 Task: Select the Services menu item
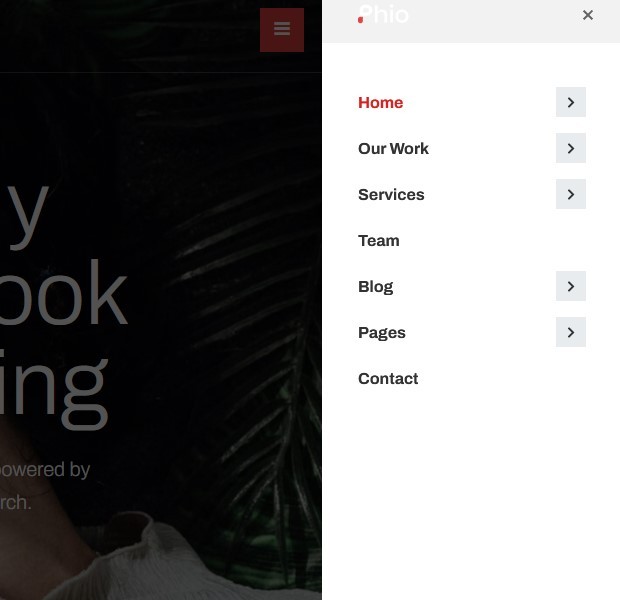391,195
